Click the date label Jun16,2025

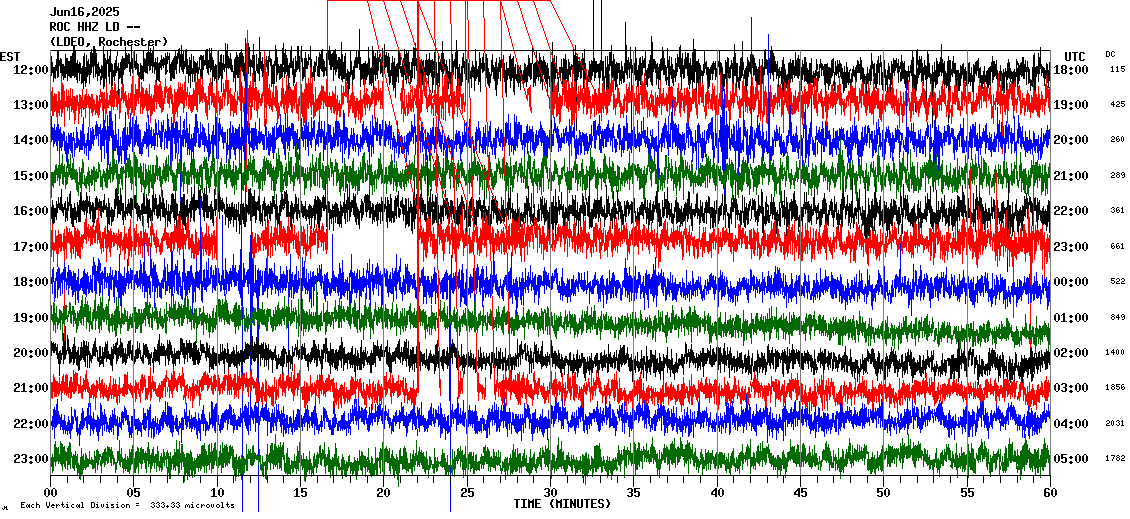[x=85, y=12]
